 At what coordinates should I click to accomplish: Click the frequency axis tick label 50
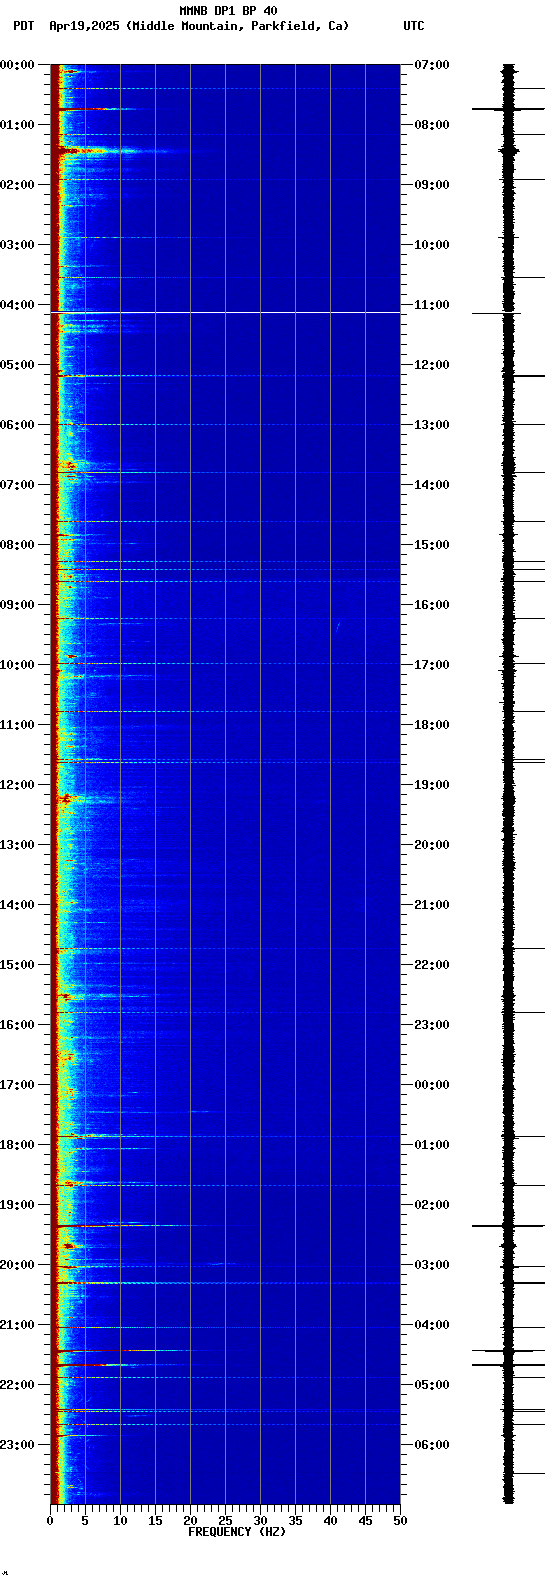(x=400, y=1521)
